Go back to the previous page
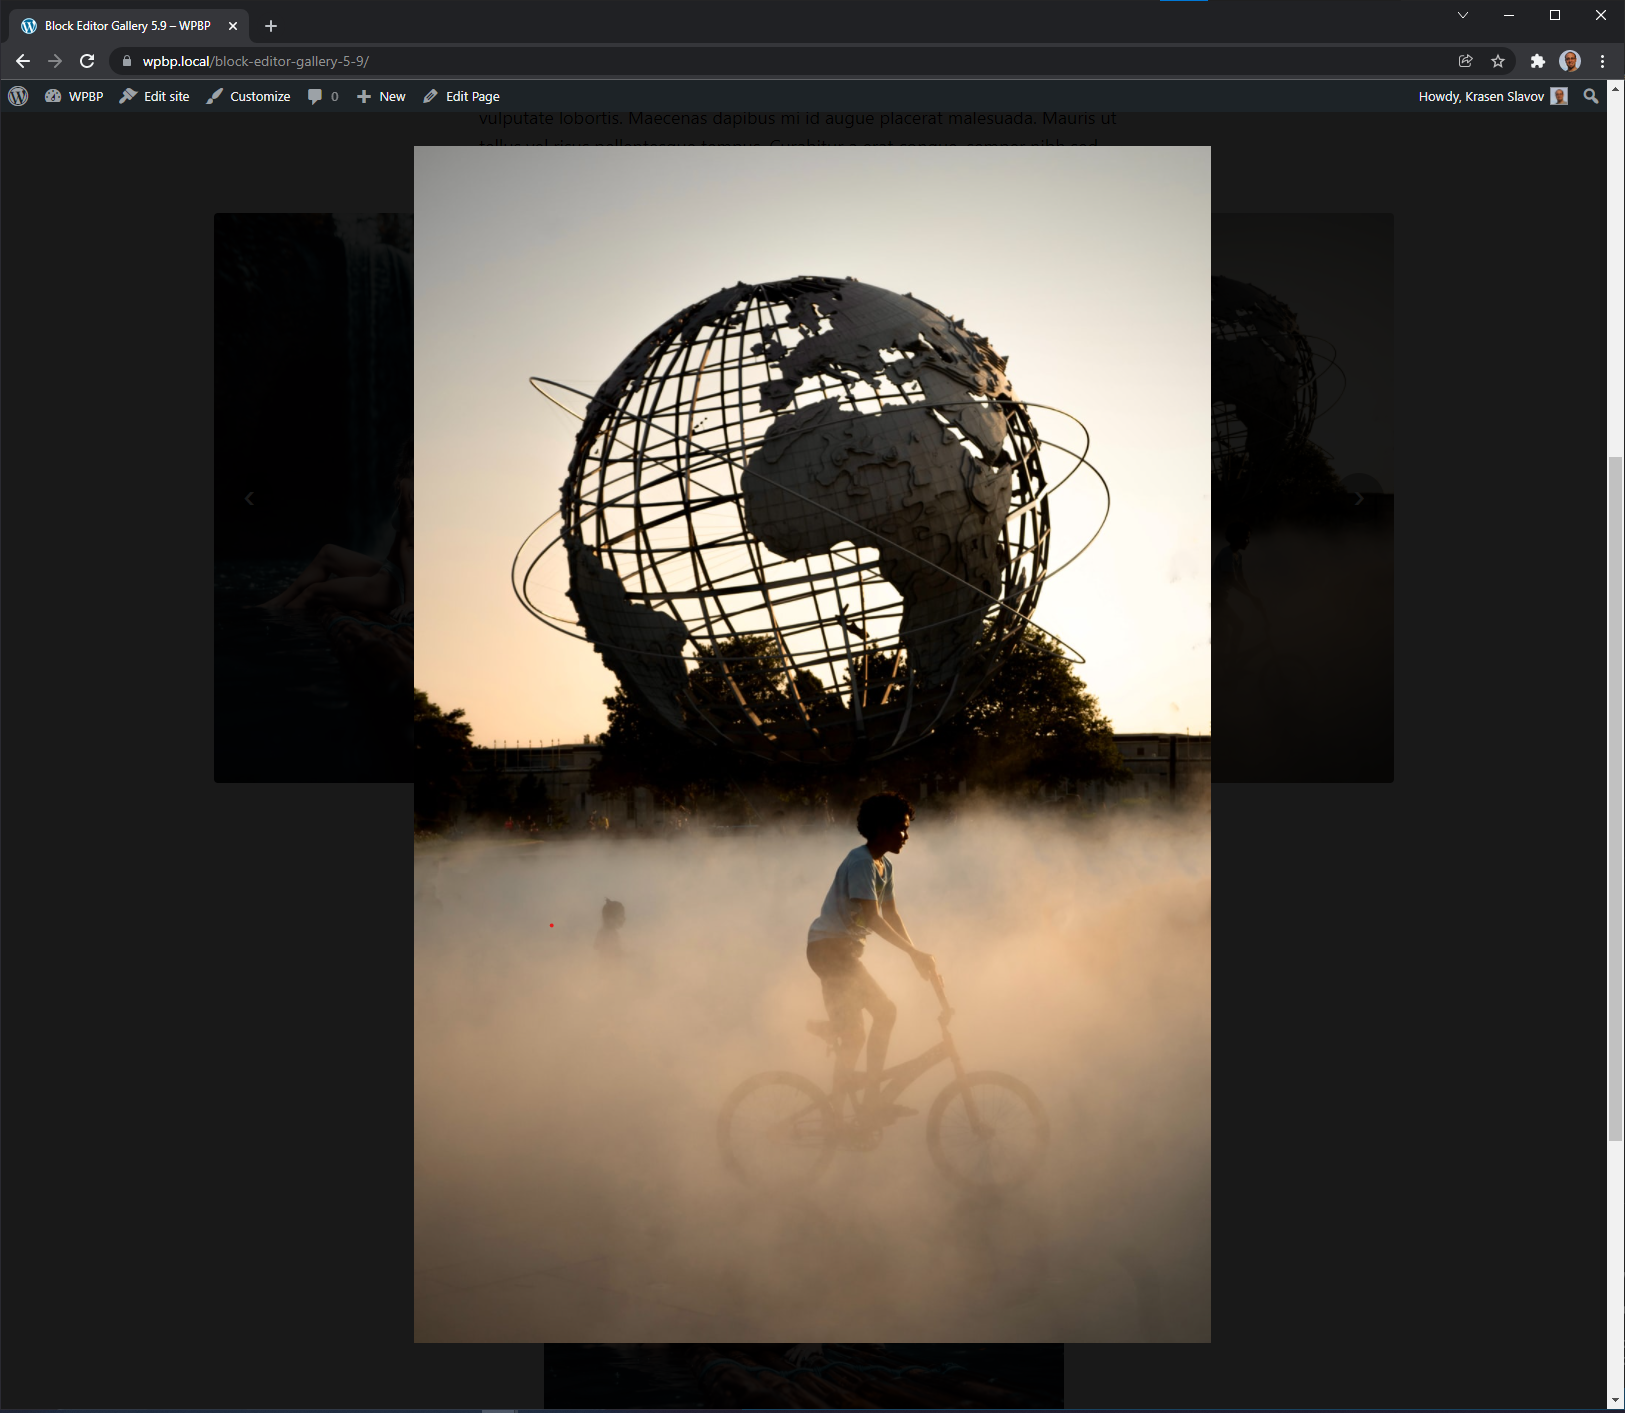Screen dimensions: 1625x1413 coord(23,61)
